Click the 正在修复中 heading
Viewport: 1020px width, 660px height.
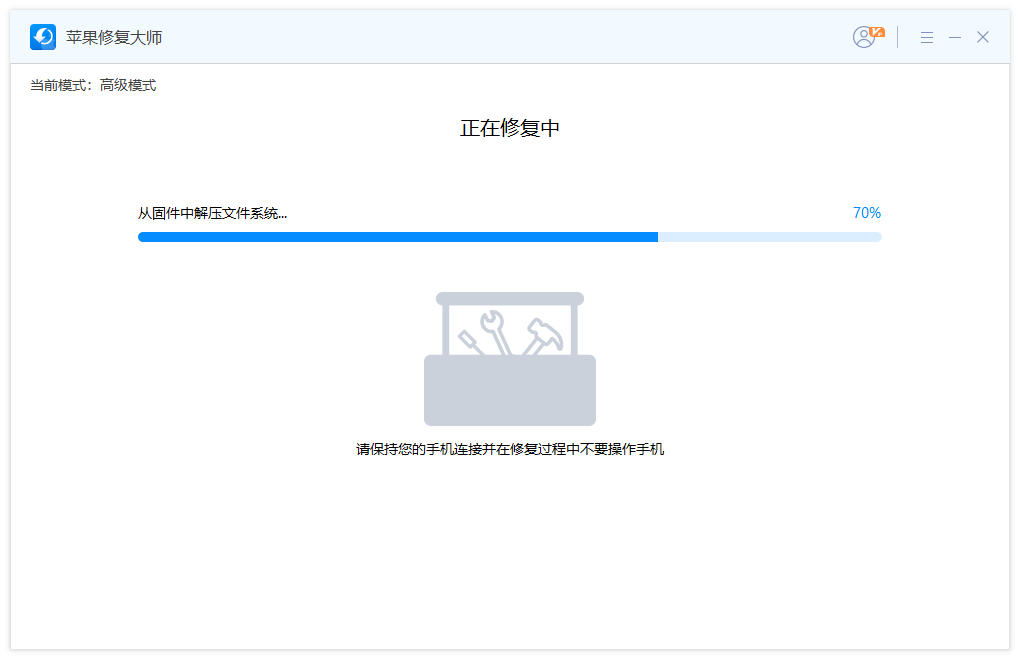(509, 128)
